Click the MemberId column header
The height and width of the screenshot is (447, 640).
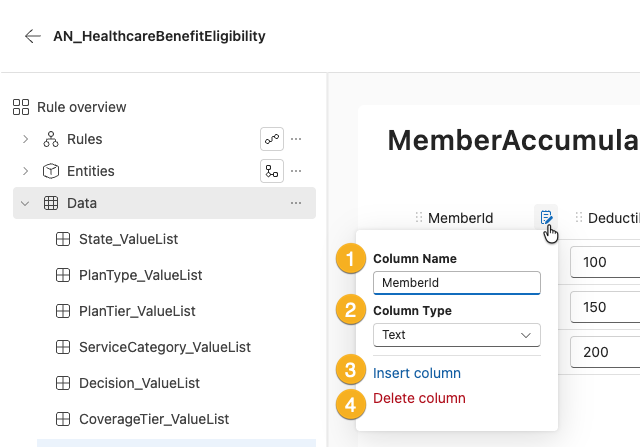460,218
